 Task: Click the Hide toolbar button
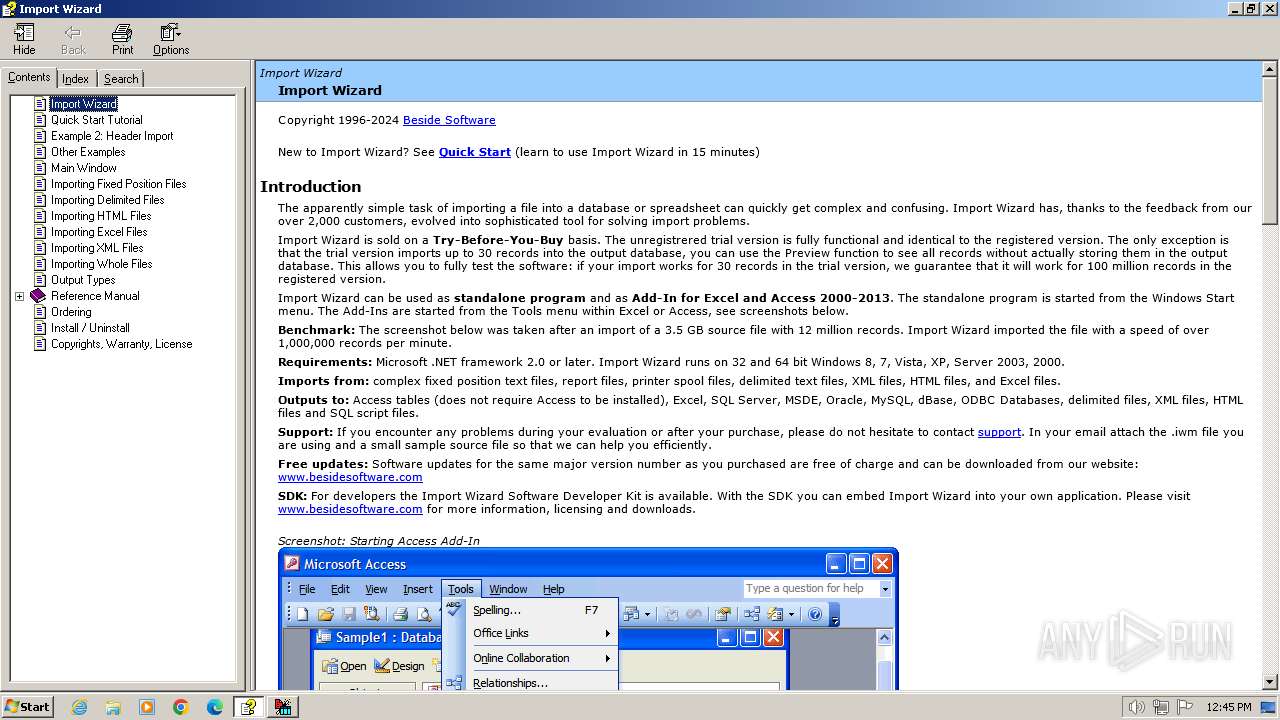pos(24,39)
